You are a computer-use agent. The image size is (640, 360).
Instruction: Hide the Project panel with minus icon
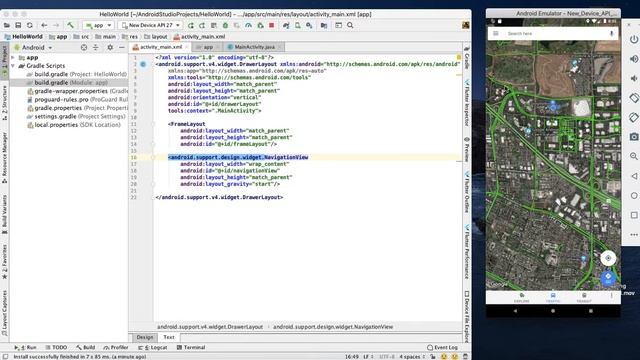pos(122,47)
